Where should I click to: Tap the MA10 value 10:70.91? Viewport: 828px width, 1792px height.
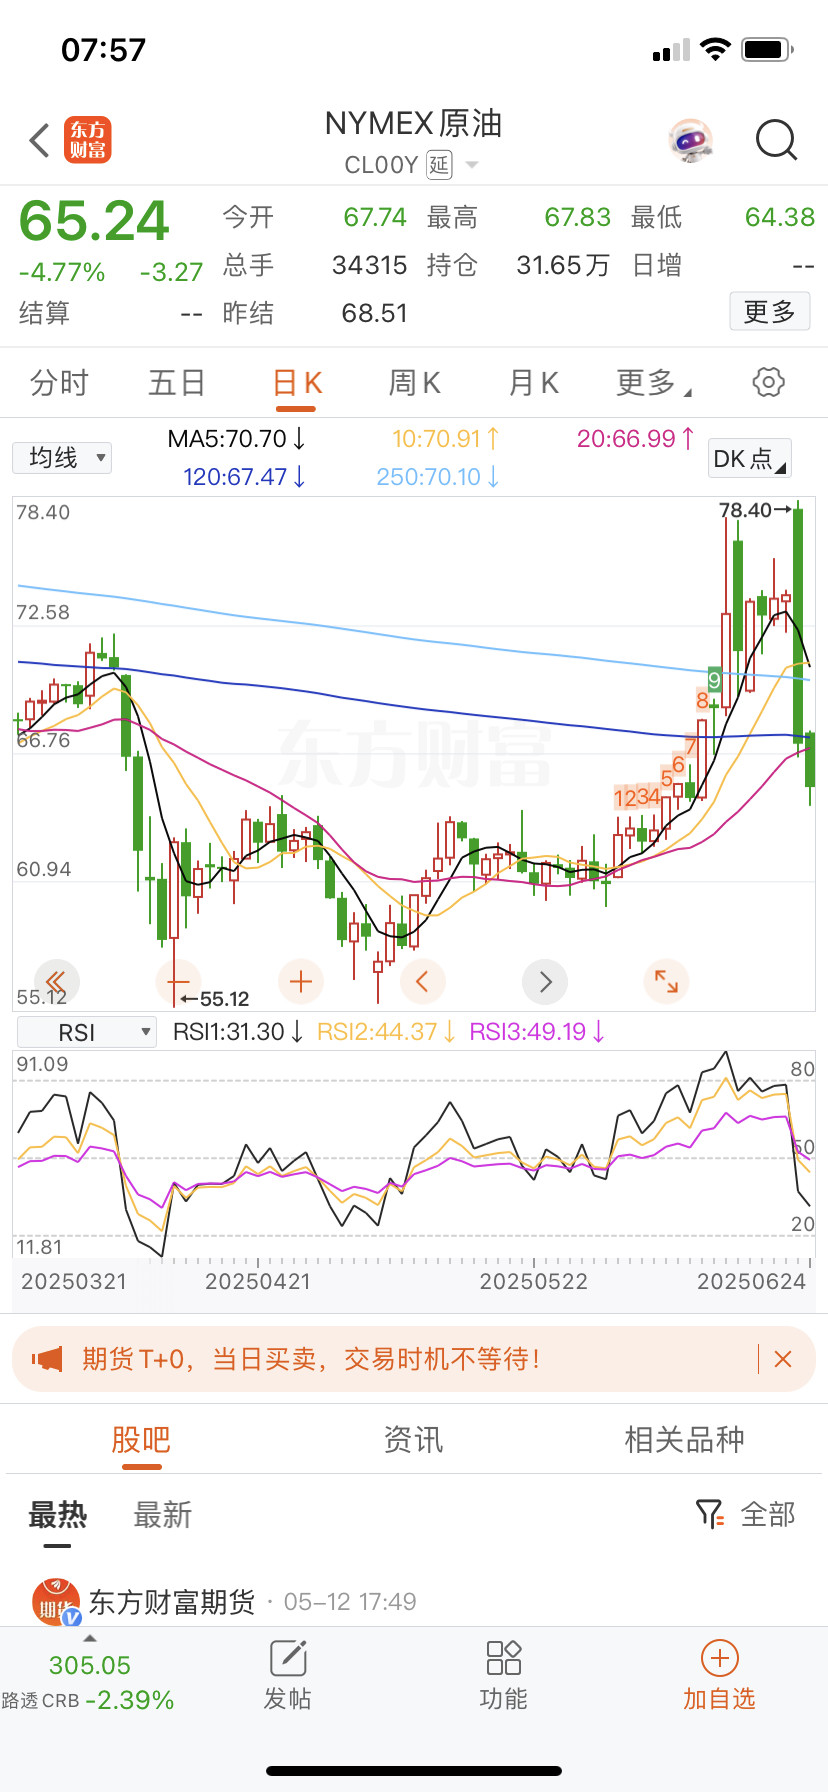tap(445, 439)
